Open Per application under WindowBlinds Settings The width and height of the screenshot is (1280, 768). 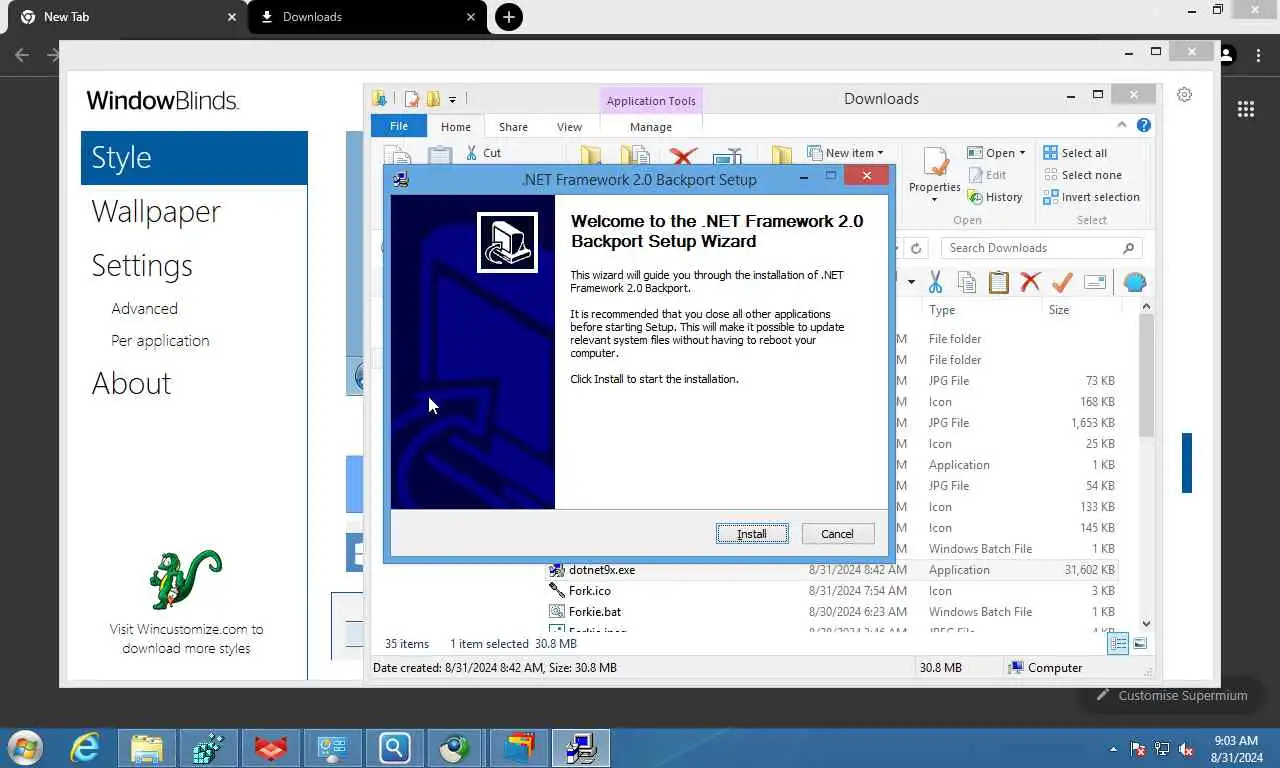point(160,341)
